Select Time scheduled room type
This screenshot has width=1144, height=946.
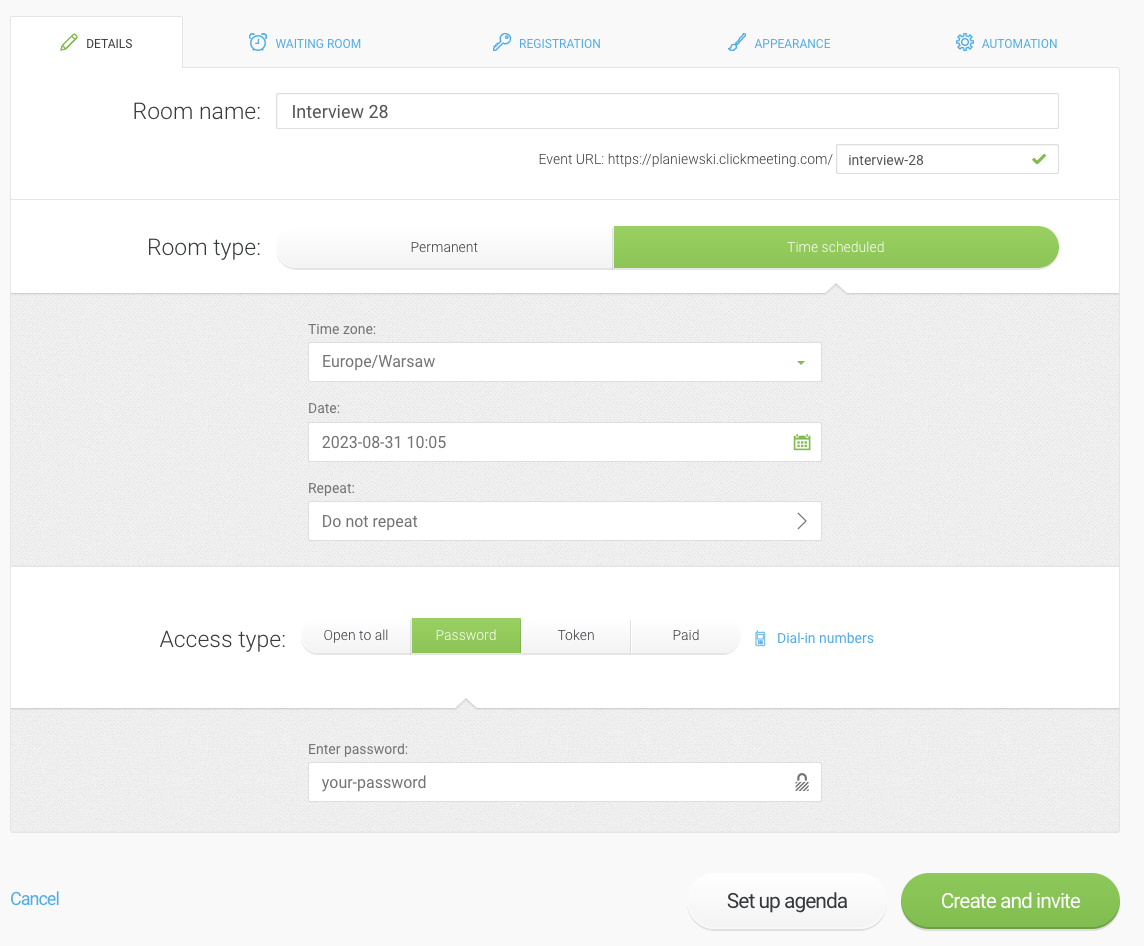(x=836, y=247)
